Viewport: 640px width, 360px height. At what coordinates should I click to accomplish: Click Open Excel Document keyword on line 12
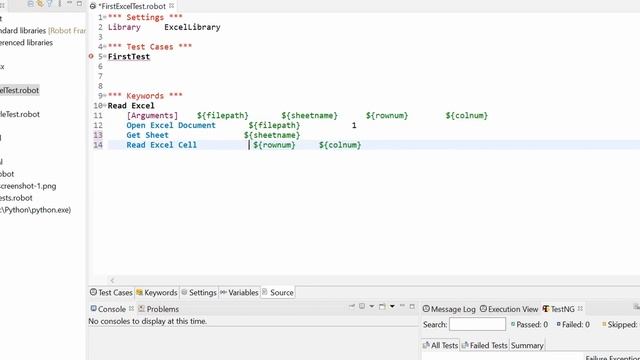171,125
